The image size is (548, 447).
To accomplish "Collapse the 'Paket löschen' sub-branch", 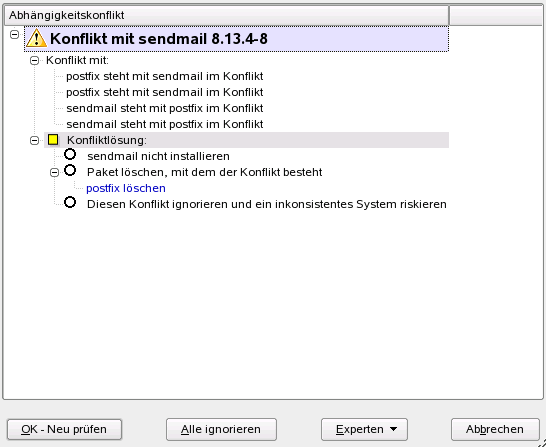I will tap(55, 172).
